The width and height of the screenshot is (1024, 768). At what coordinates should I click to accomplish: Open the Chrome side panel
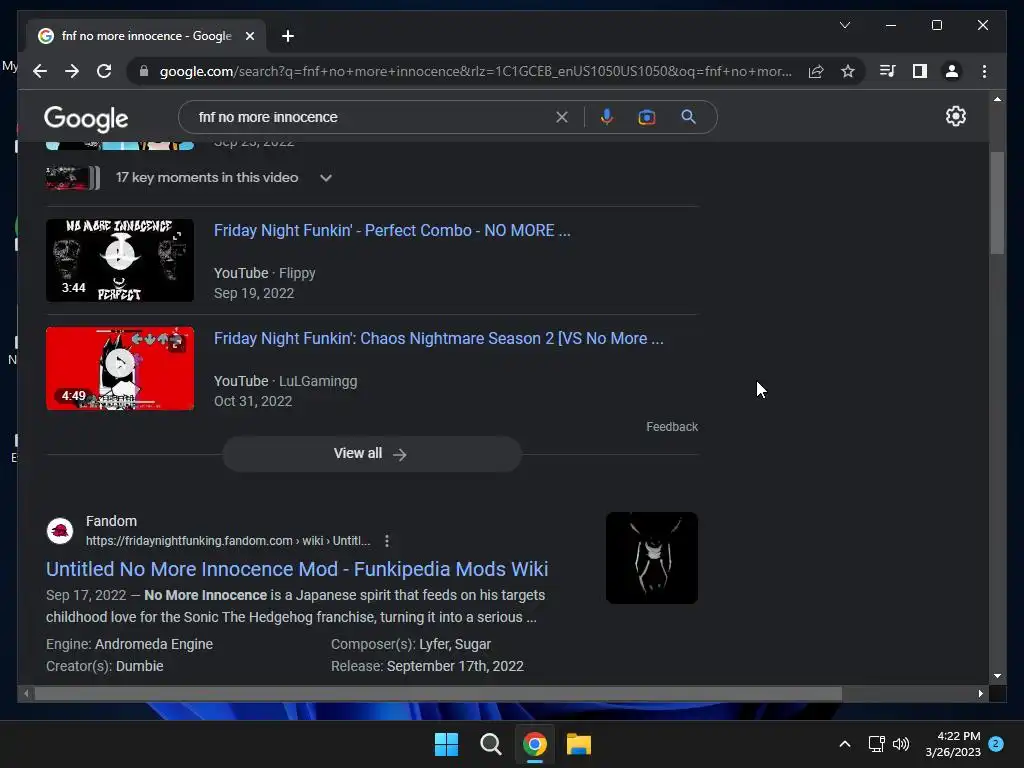(x=920, y=71)
